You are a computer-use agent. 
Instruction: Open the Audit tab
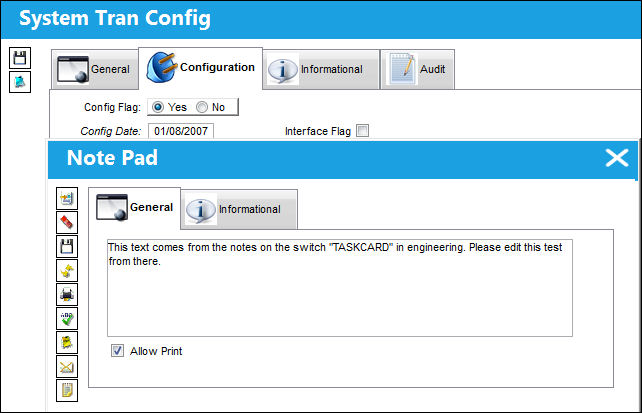[418, 69]
